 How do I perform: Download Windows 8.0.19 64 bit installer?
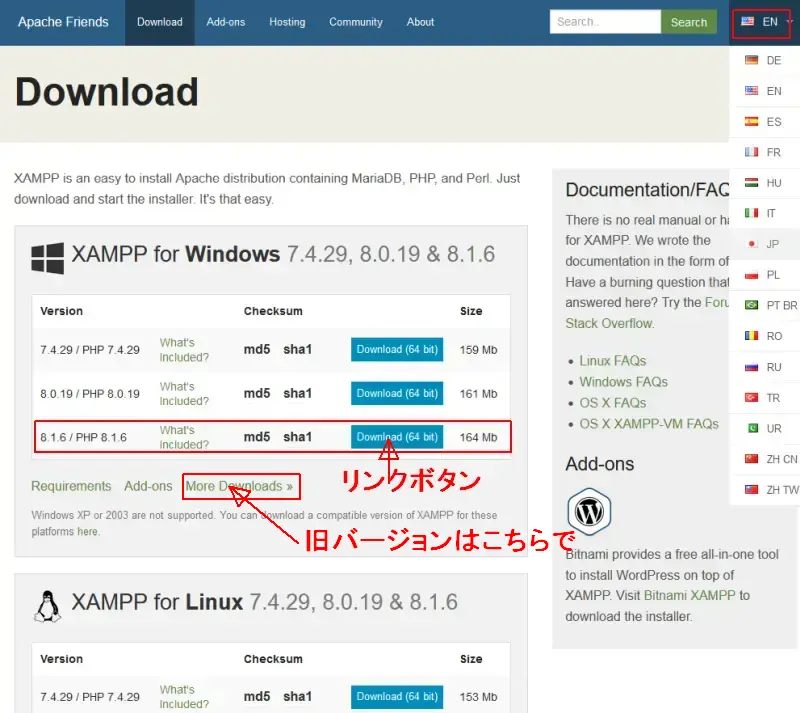(397, 394)
